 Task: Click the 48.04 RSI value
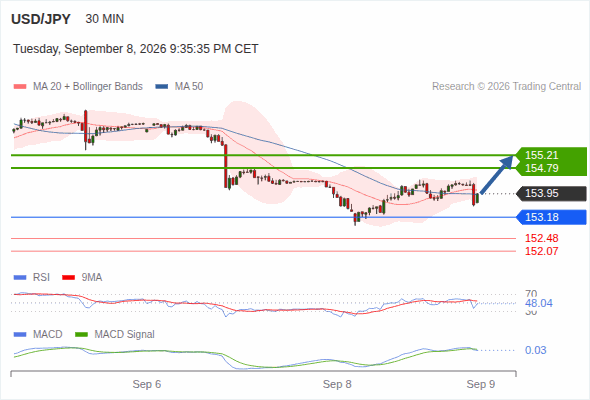pos(539,303)
